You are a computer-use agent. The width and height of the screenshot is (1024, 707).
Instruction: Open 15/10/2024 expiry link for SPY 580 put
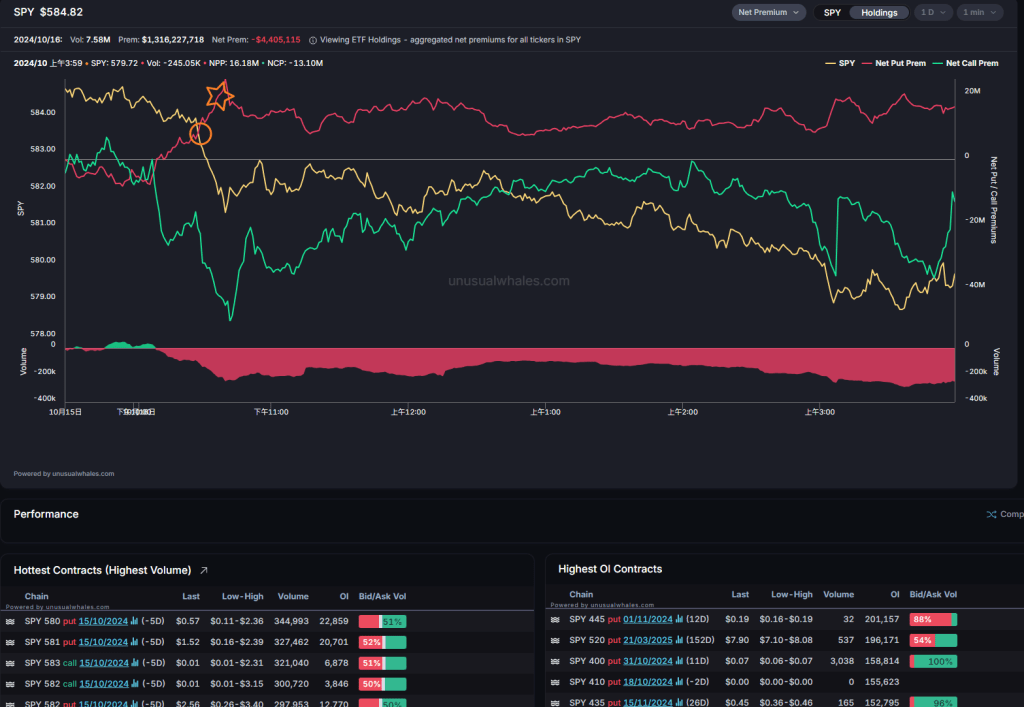coord(103,621)
